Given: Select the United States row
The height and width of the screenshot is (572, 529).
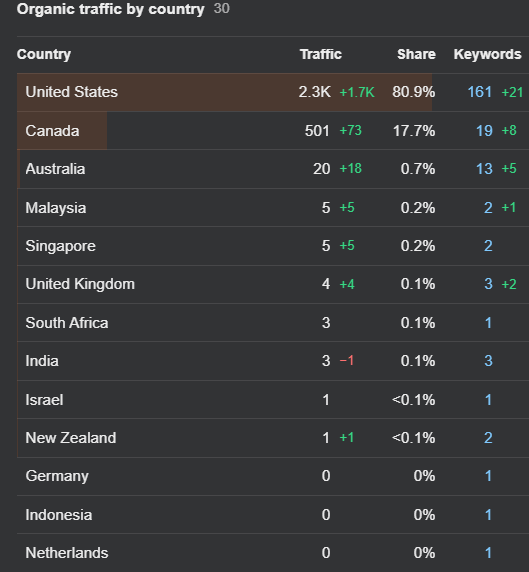Looking at the screenshot, I should click(273, 92).
